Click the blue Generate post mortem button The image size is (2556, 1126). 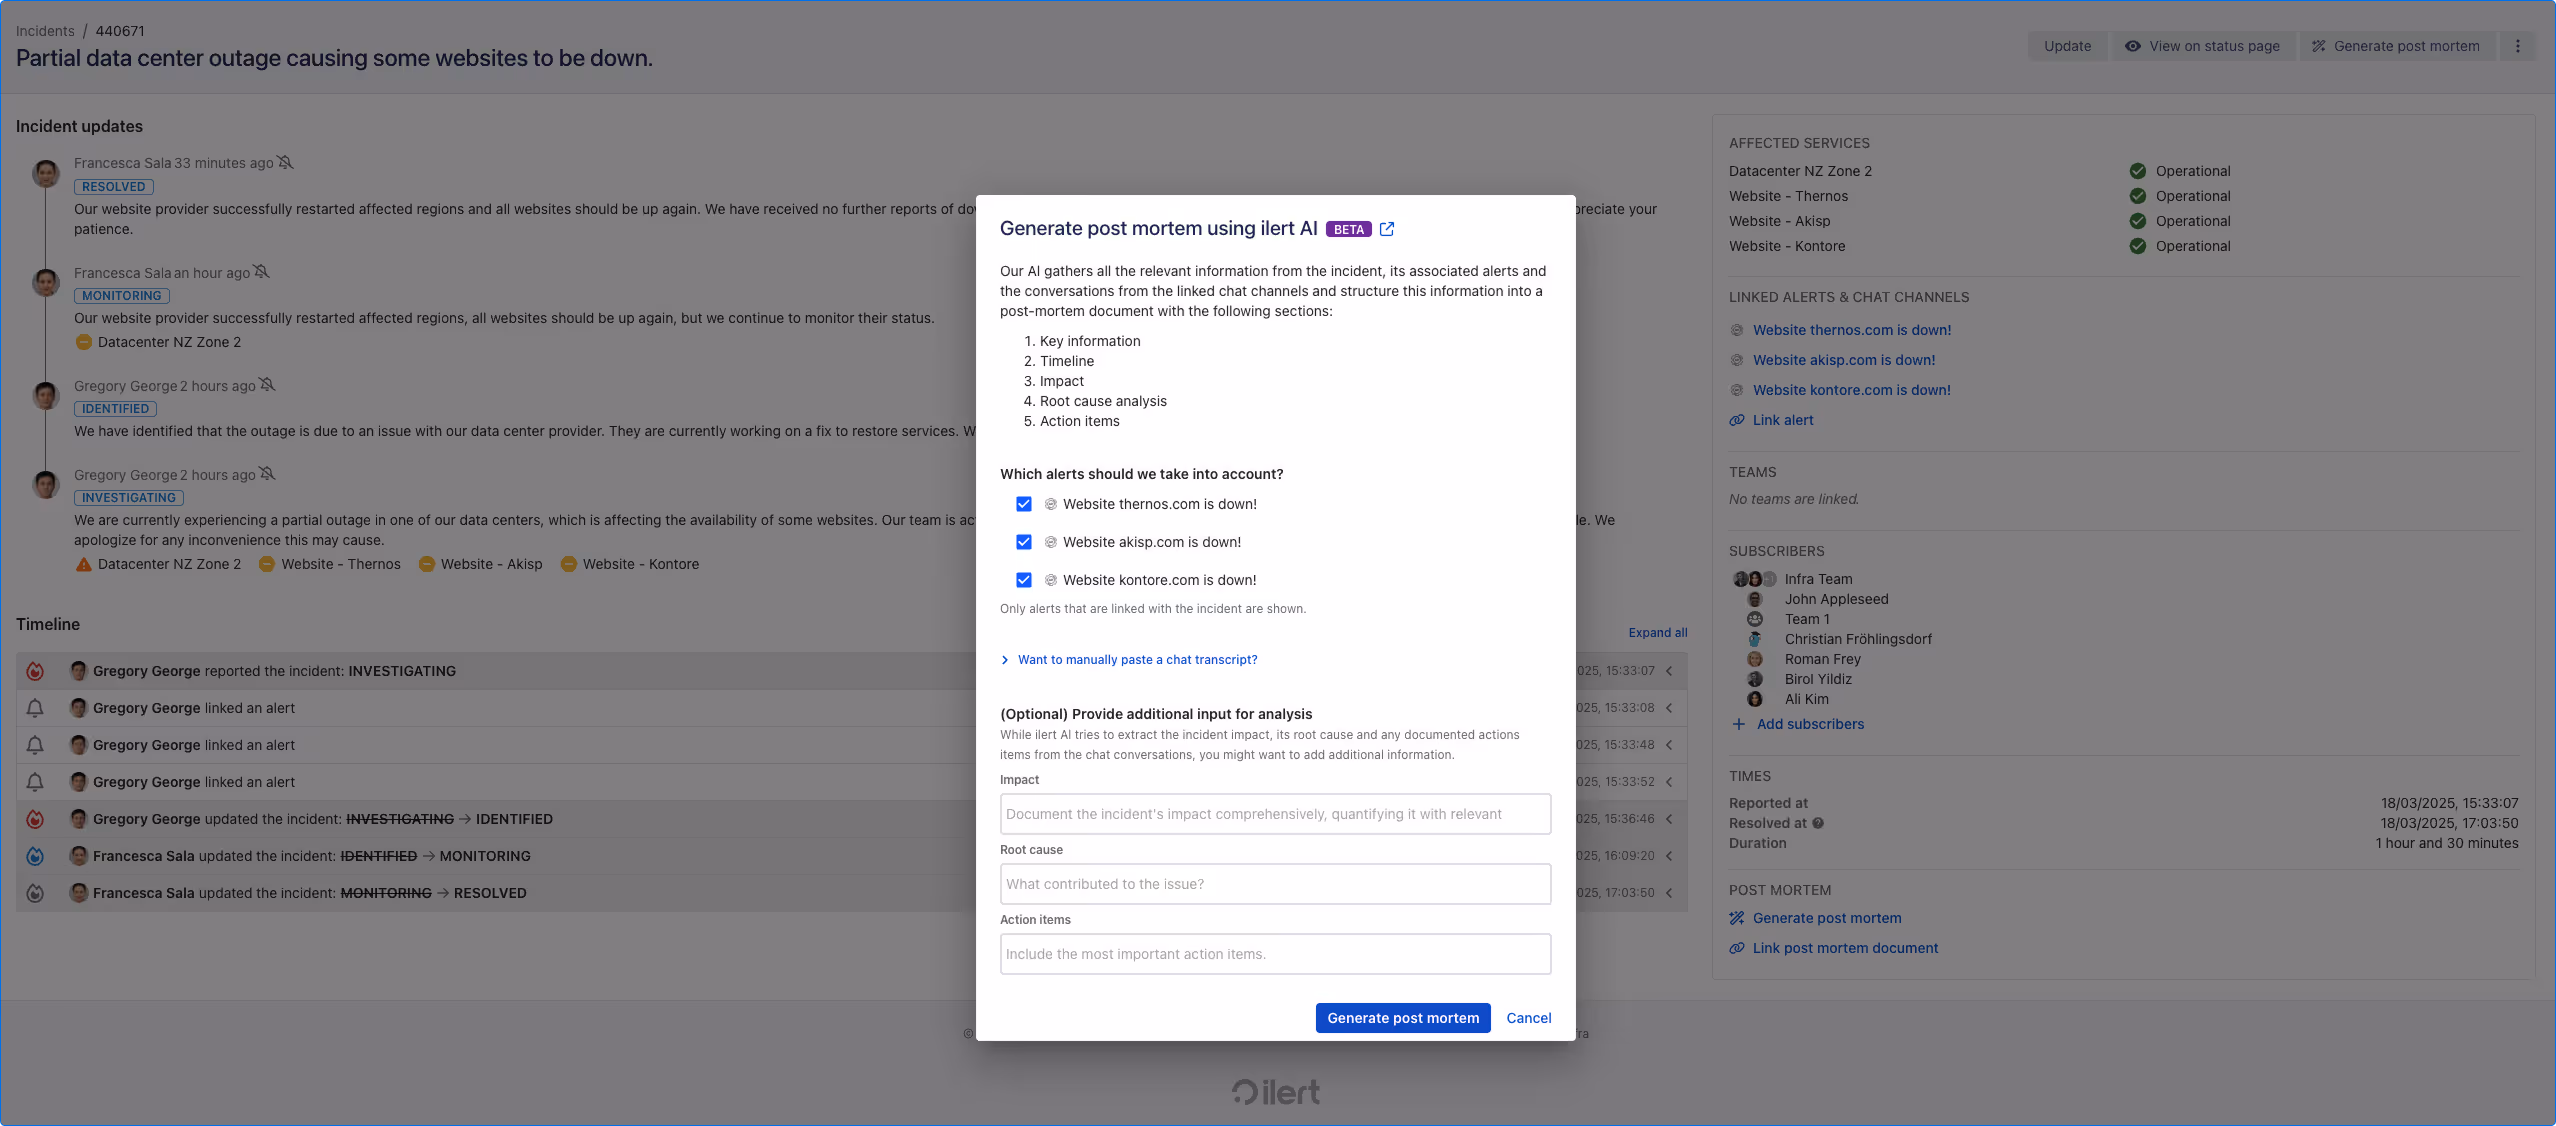(x=1402, y=1017)
